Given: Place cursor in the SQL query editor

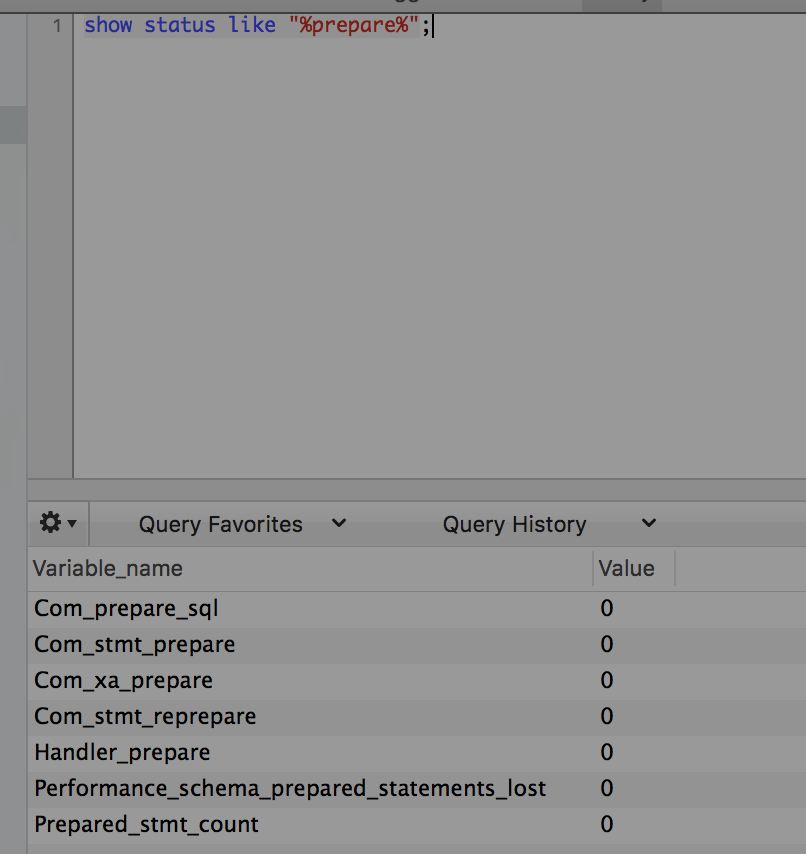Looking at the screenshot, I should 439,245.
